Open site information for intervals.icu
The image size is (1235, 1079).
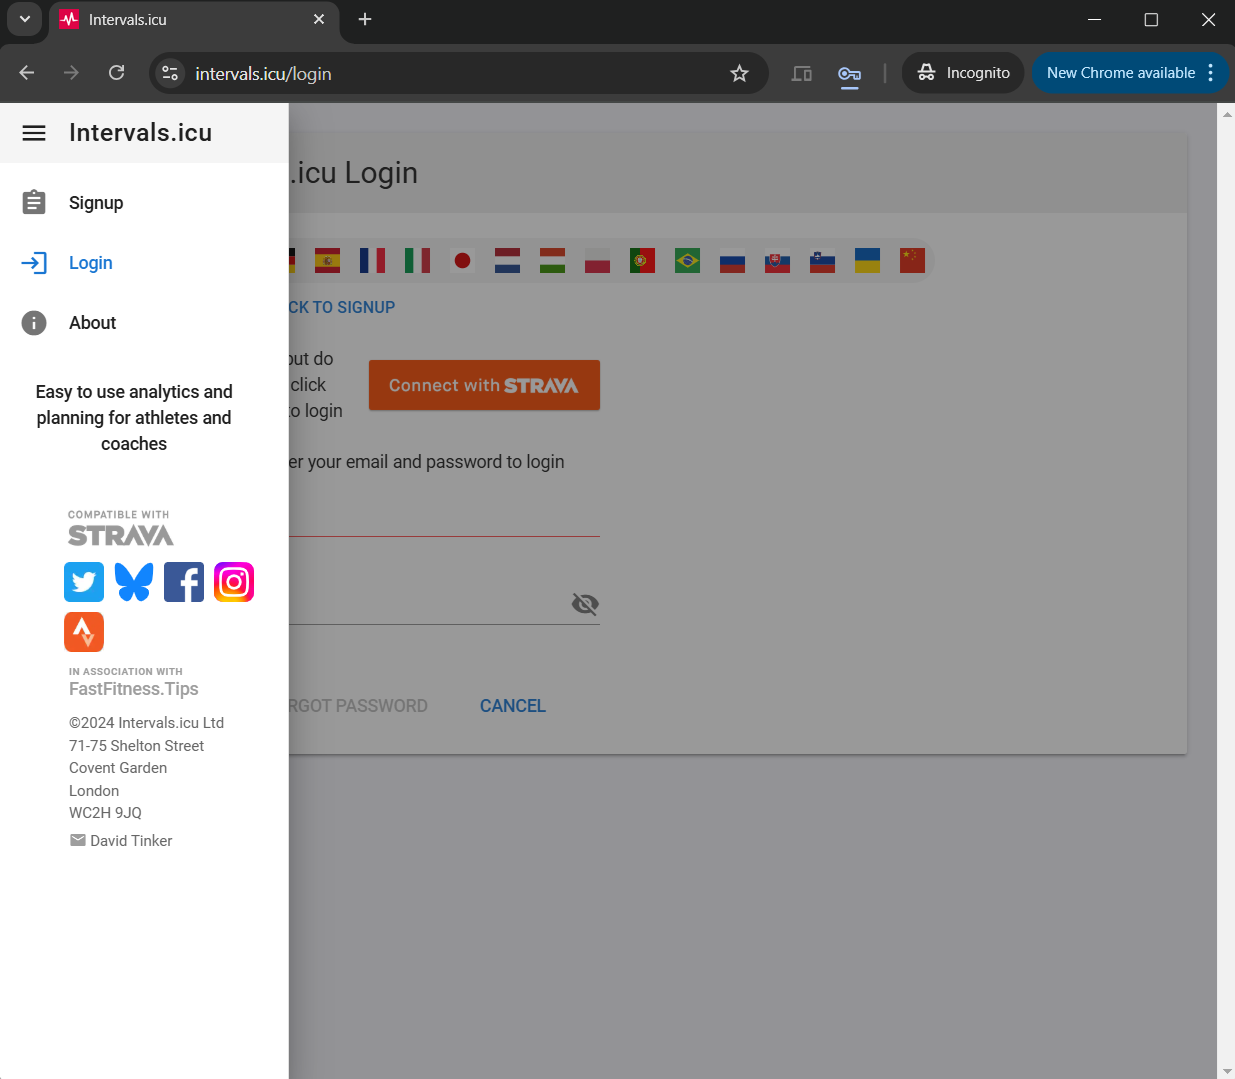click(x=170, y=73)
